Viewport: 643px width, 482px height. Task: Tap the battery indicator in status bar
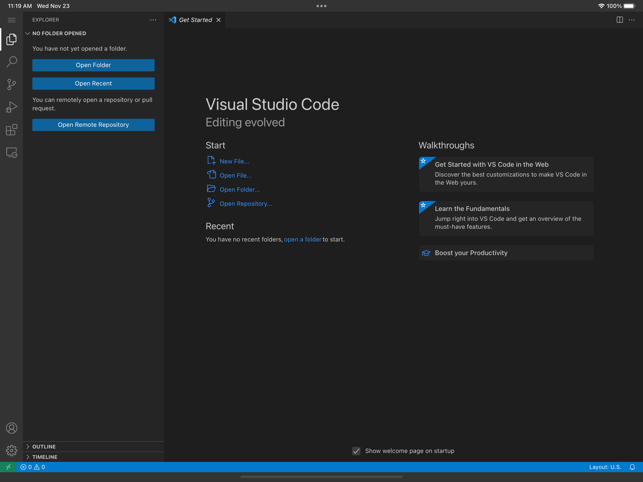click(x=629, y=6)
